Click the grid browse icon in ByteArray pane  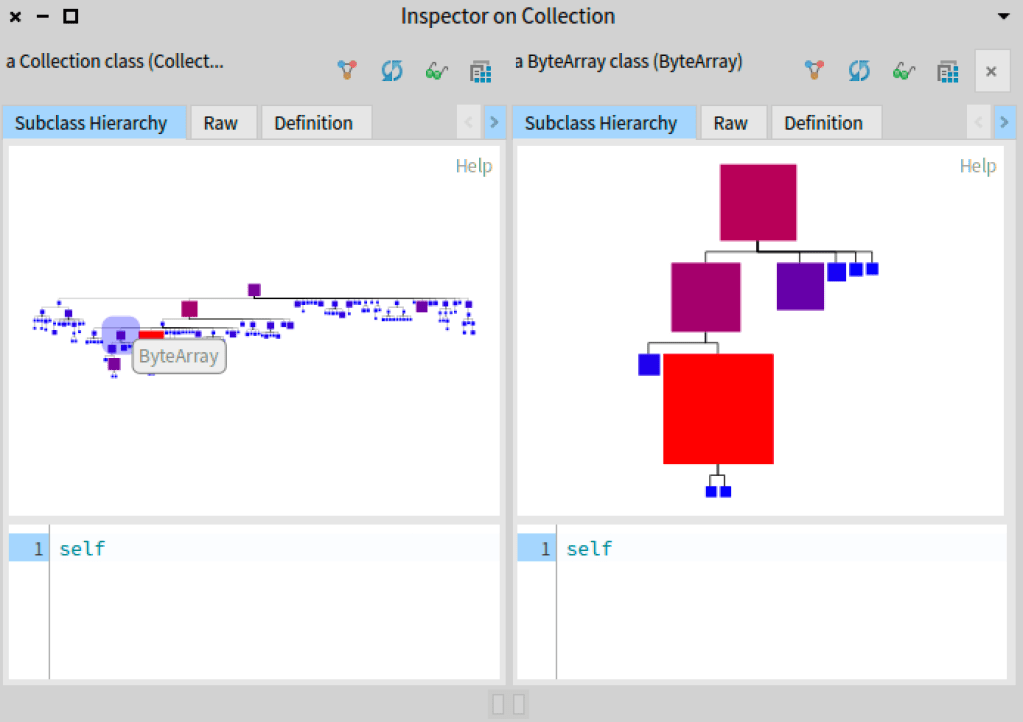(x=948, y=71)
